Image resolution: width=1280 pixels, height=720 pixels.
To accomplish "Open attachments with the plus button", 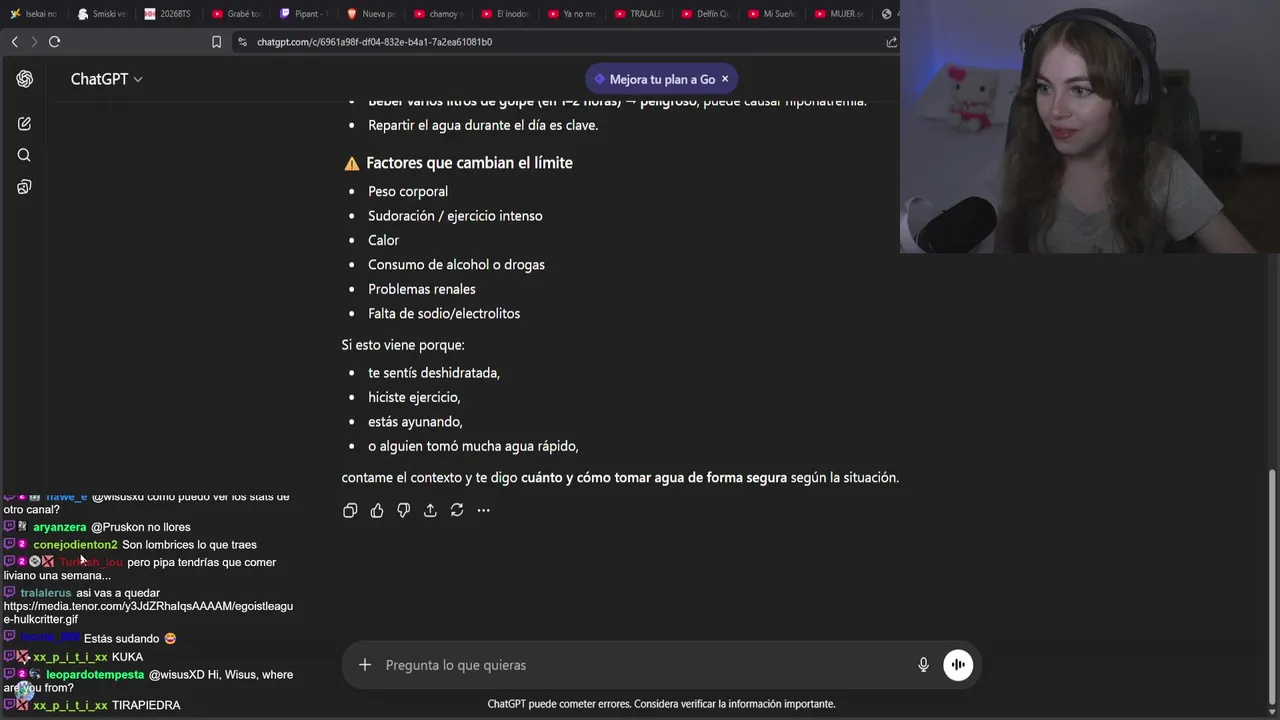I will [x=365, y=665].
